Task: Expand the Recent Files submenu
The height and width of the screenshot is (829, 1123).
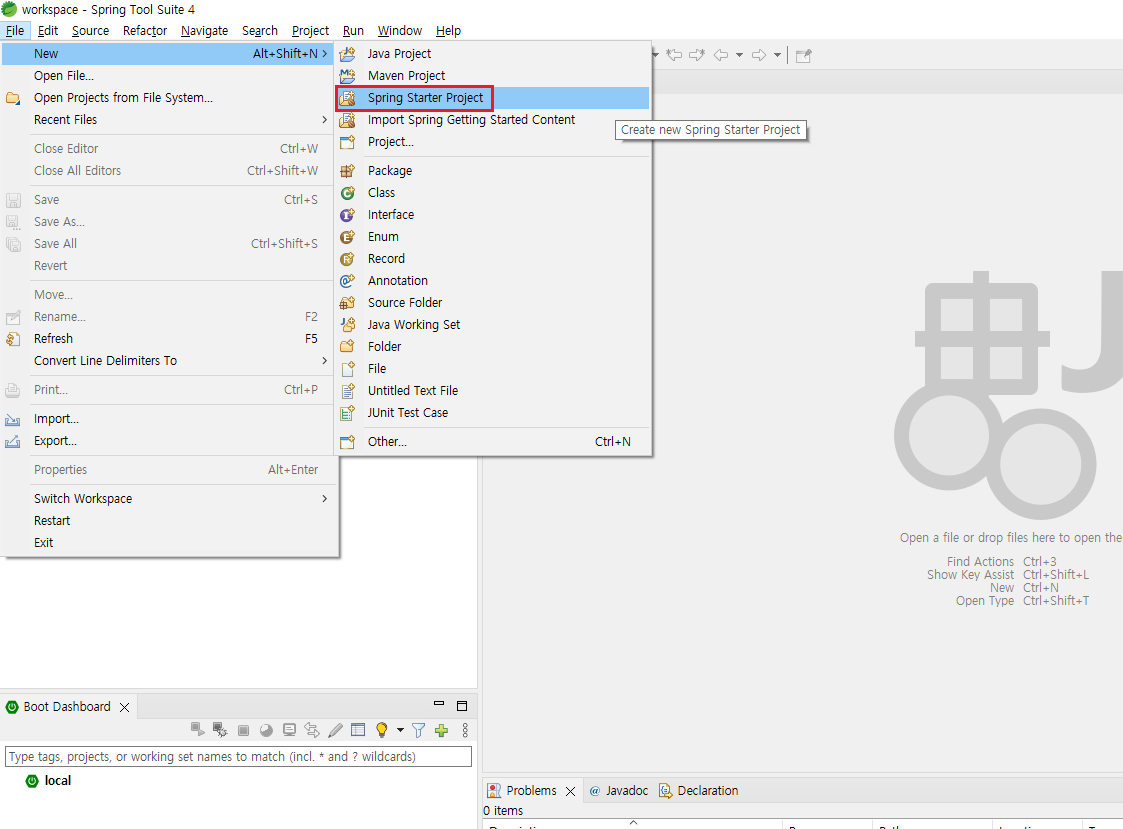Action: pos(325,119)
